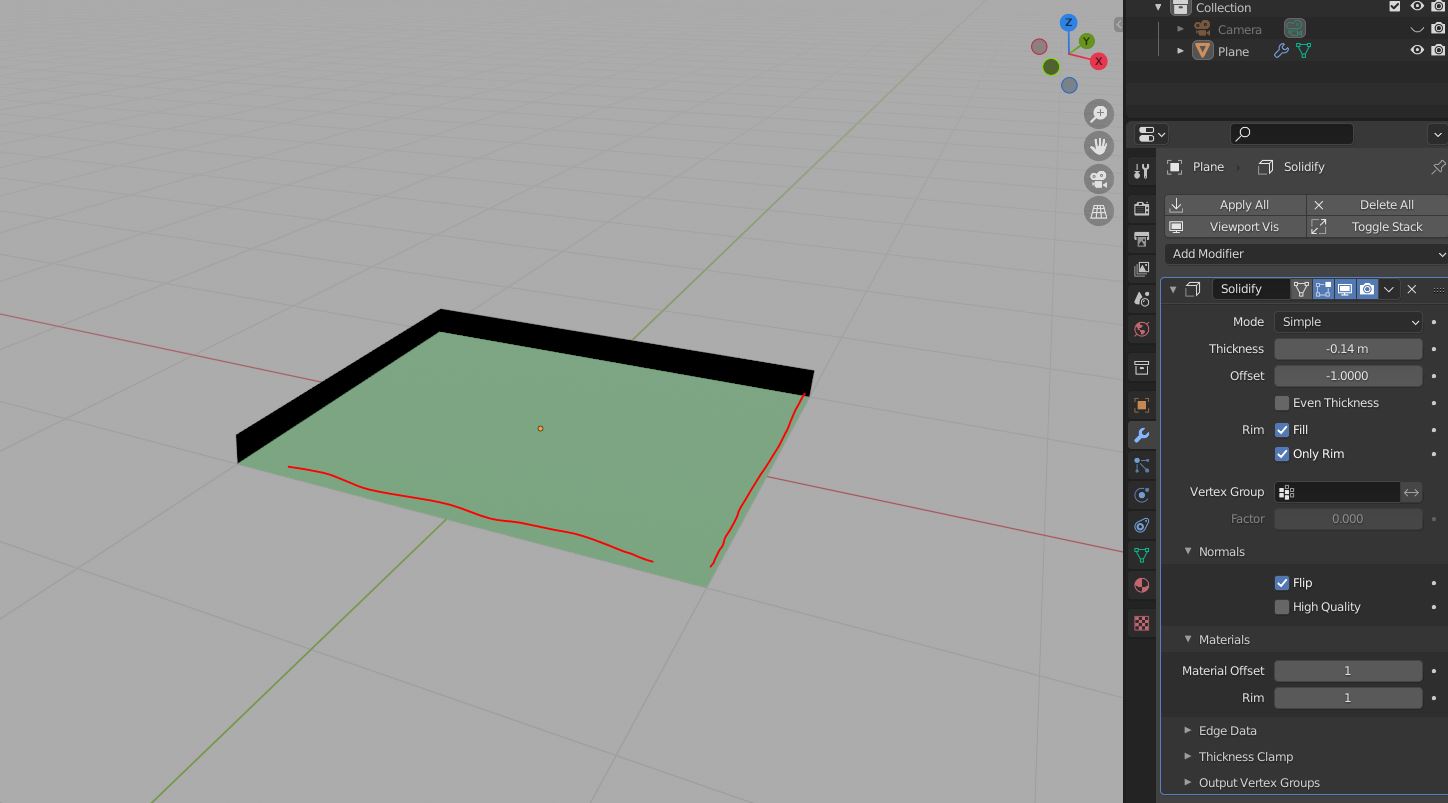Open the Mode dropdown set to Simple
This screenshot has width=1448, height=803.
pos(1348,322)
